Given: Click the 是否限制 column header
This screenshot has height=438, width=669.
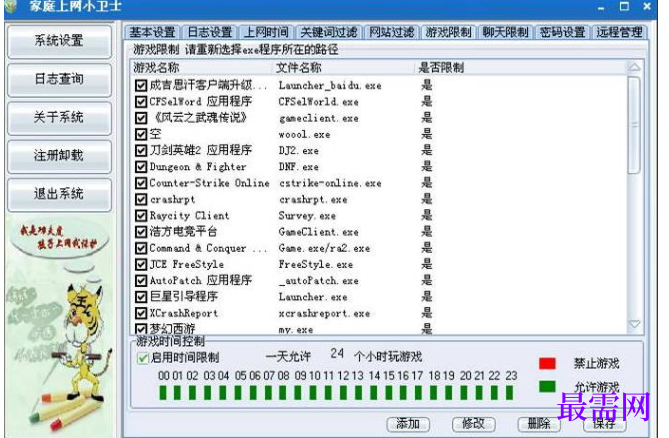Looking at the screenshot, I should point(521,67).
